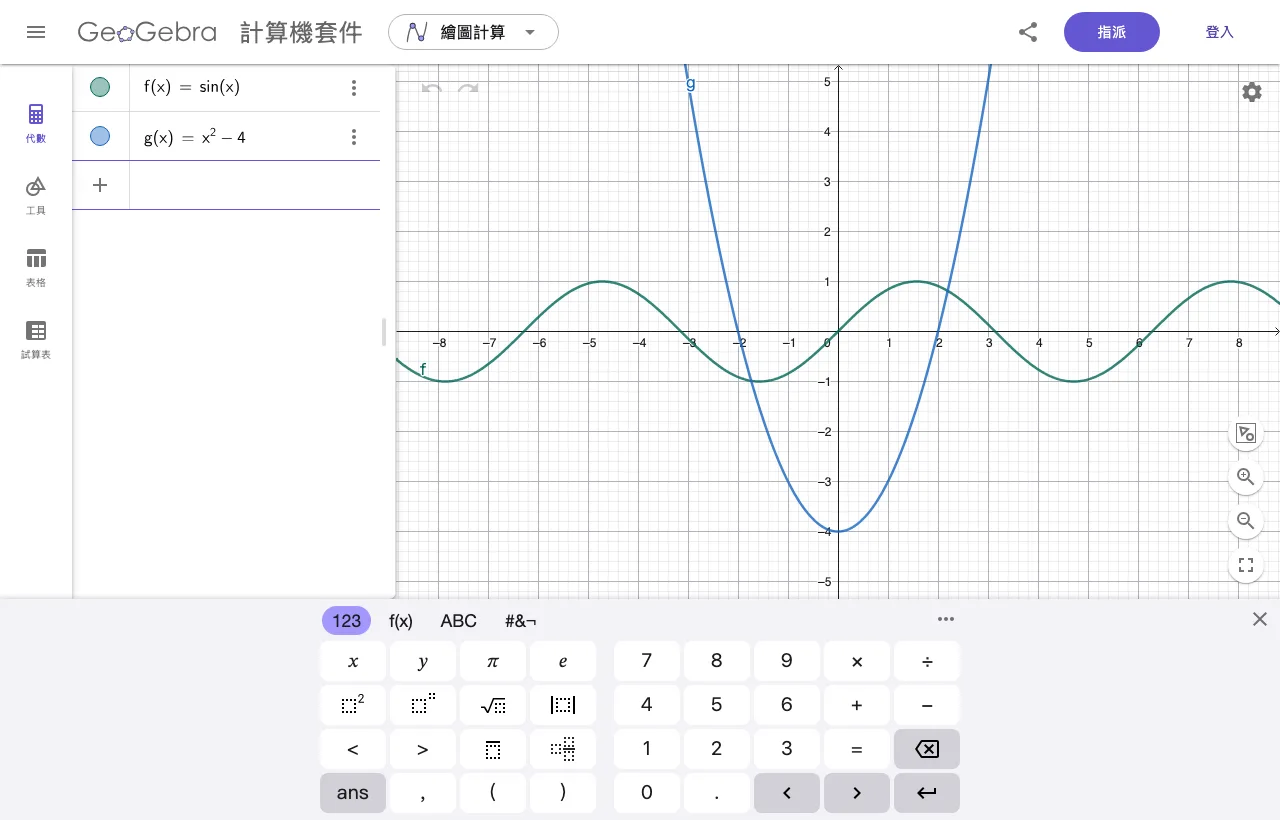Click the absolute value key

coord(563,705)
